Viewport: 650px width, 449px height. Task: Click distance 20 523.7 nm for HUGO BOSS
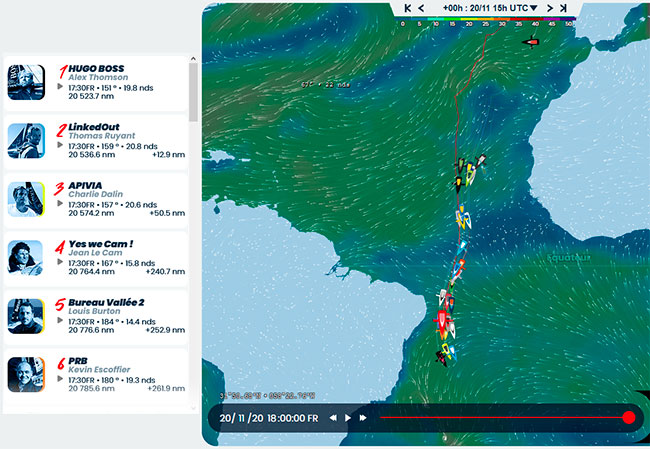pos(91,96)
